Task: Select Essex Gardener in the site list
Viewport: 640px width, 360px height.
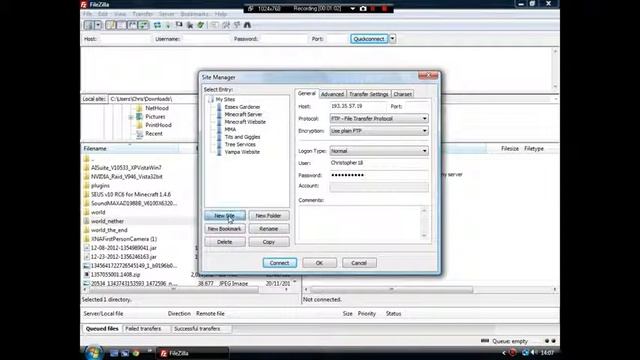Action: (x=242, y=107)
